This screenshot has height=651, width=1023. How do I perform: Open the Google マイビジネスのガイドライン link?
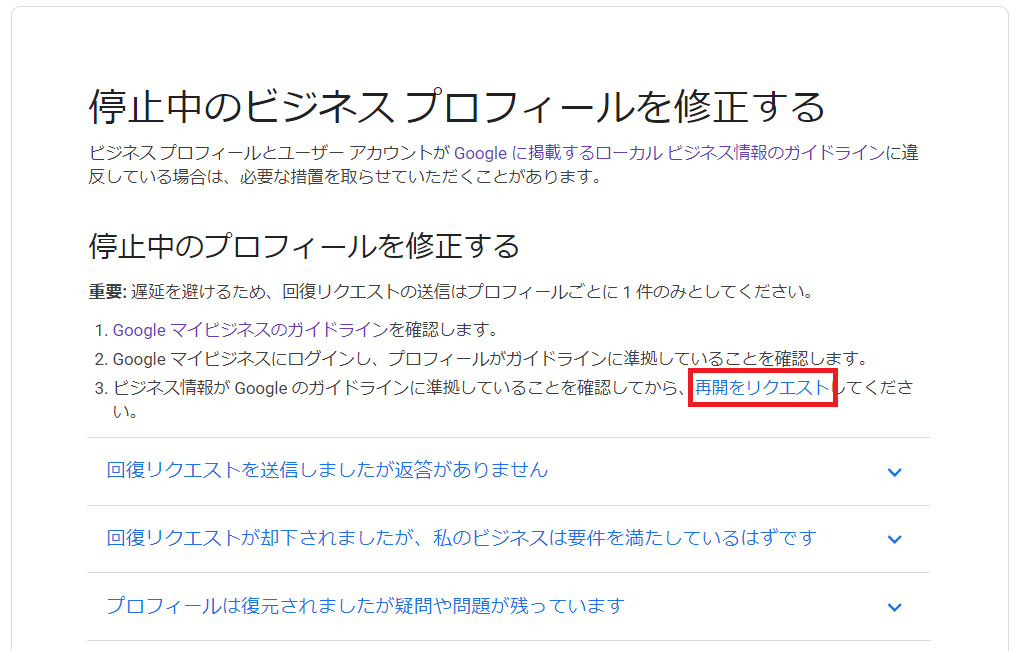[x=251, y=330]
